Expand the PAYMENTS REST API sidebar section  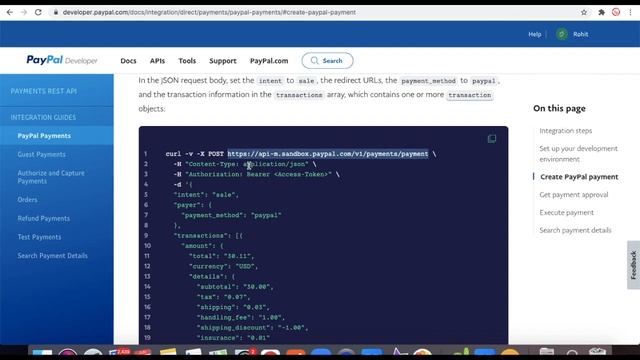pos(44,91)
